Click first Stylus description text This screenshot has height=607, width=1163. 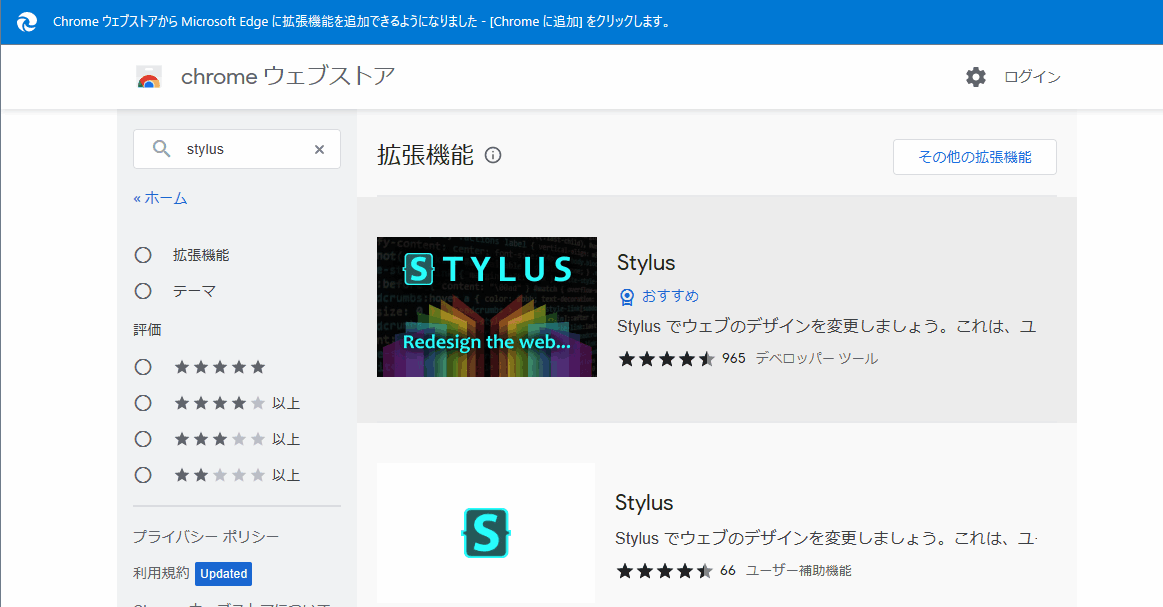[x=826, y=327]
